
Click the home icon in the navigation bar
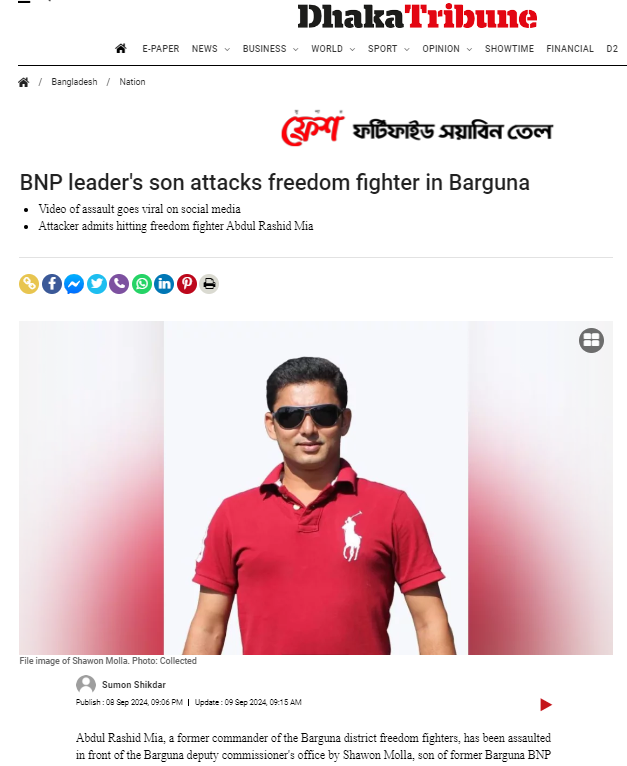tap(121, 48)
